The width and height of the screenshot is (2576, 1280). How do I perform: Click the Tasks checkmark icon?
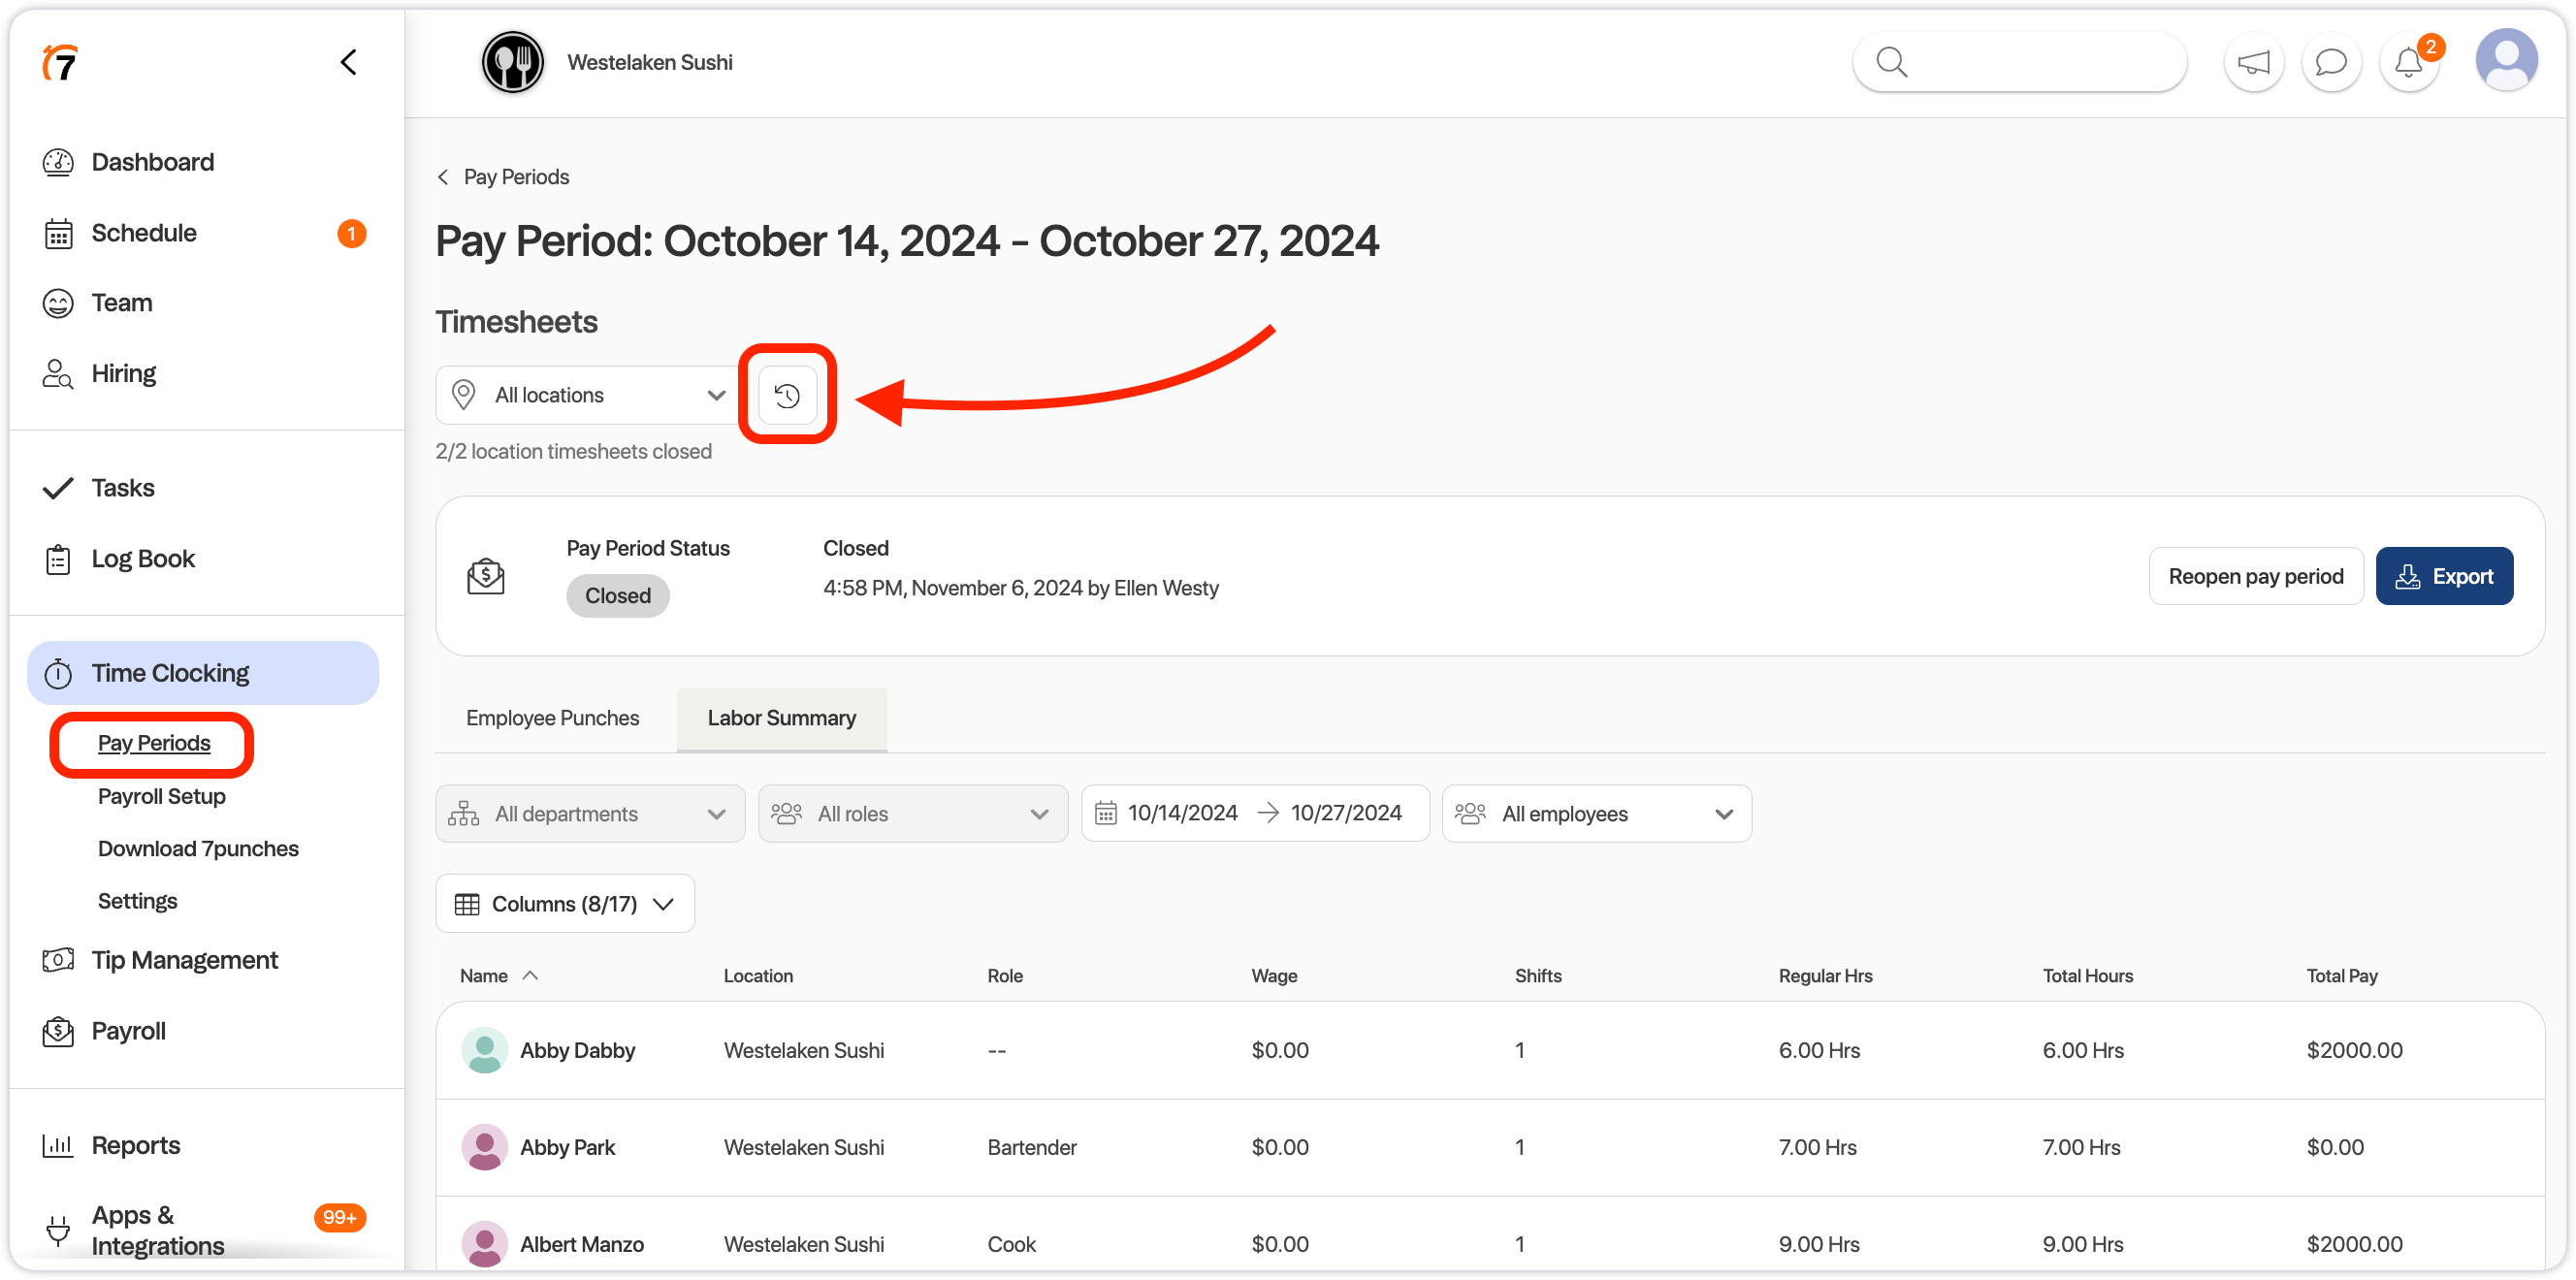(x=58, y=488)
